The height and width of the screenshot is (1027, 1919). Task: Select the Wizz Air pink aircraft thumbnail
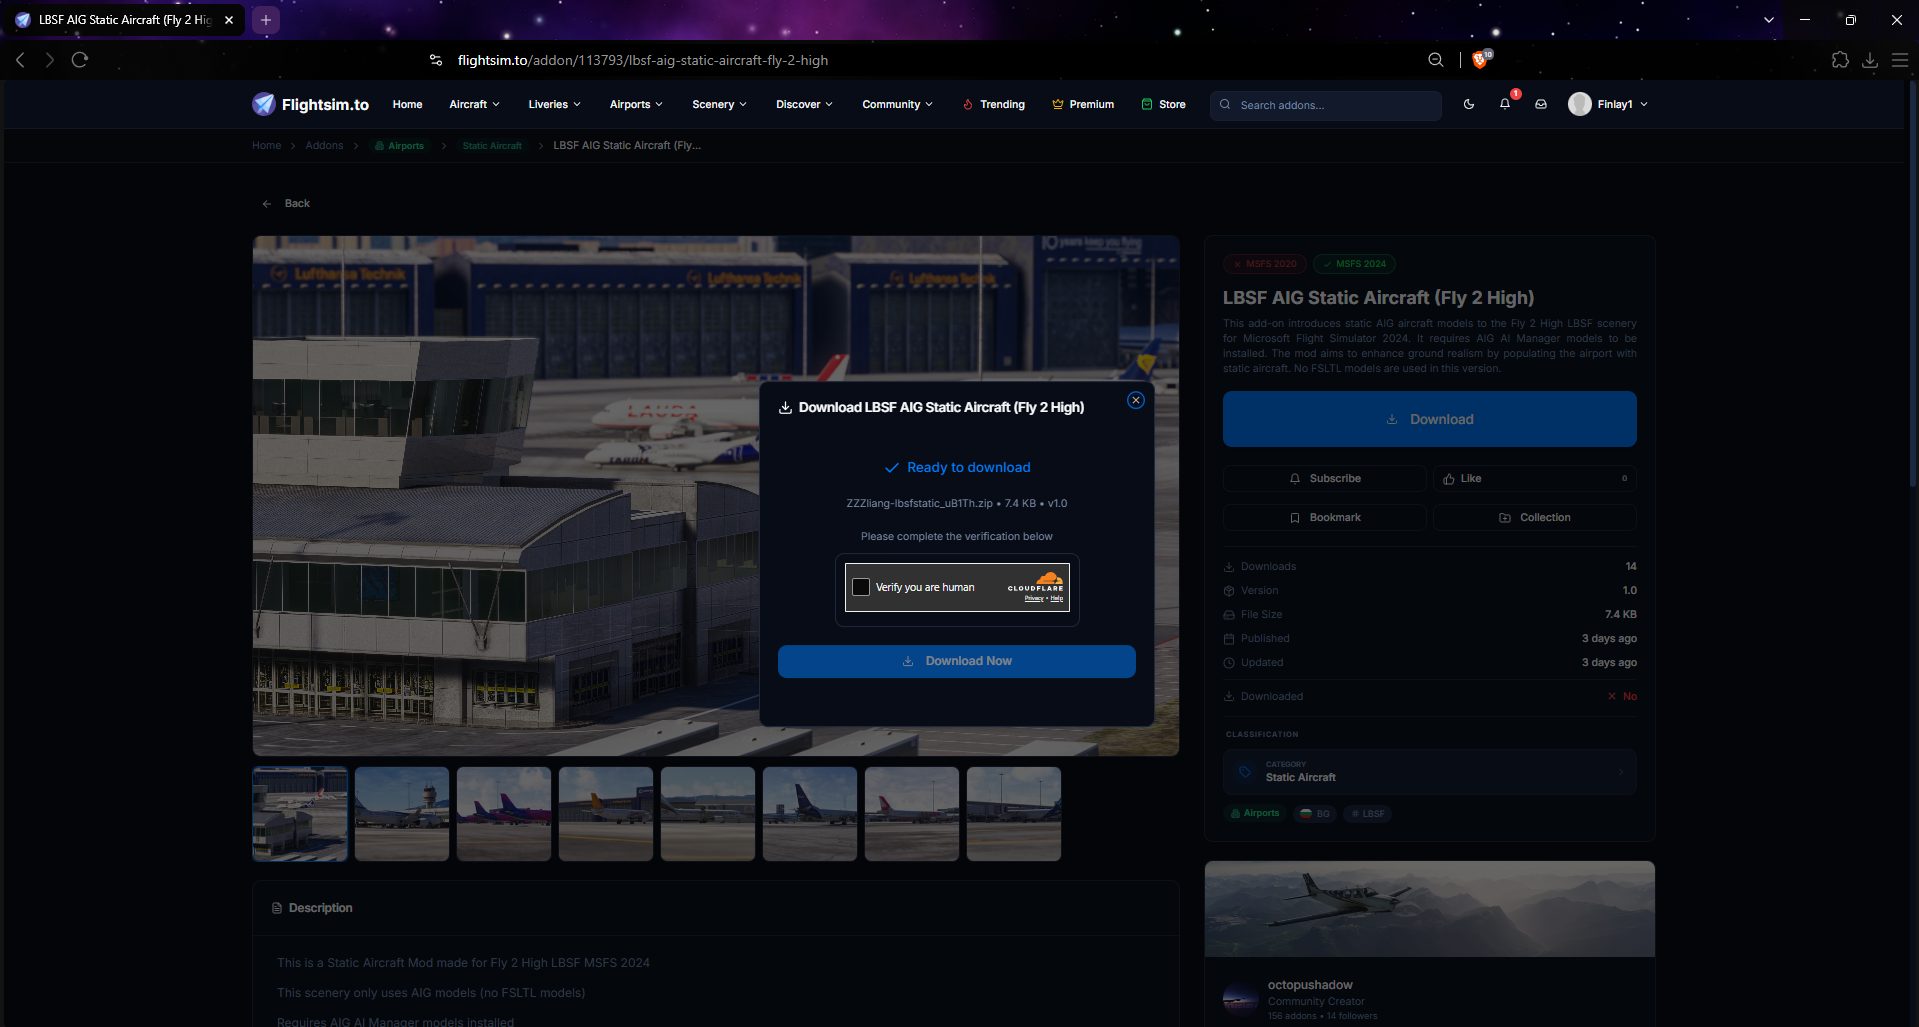coord(504,814)
